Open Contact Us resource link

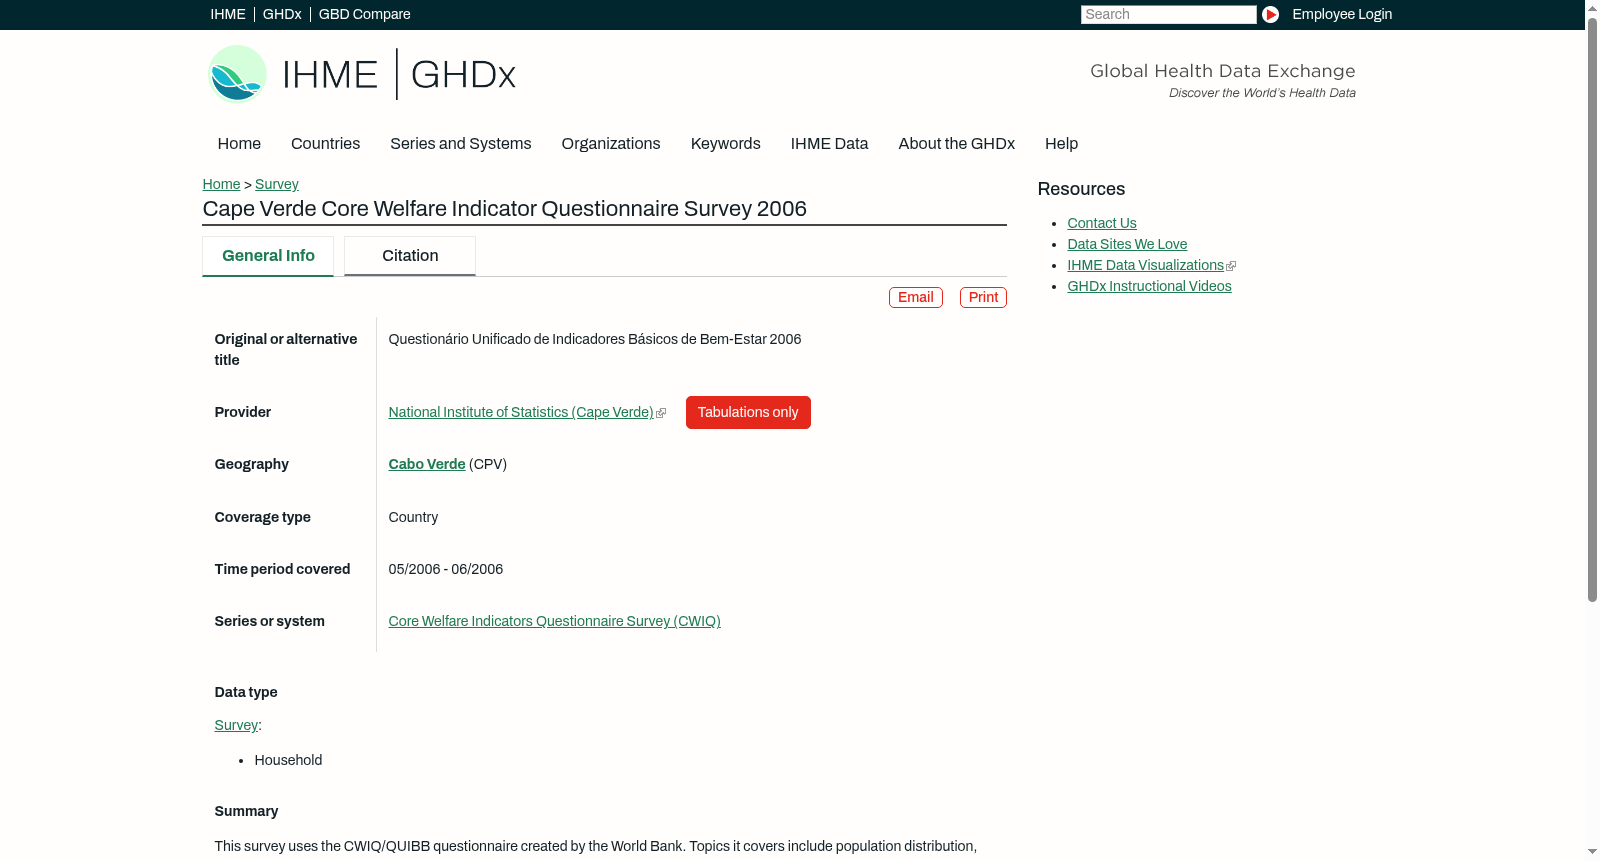1102,223
